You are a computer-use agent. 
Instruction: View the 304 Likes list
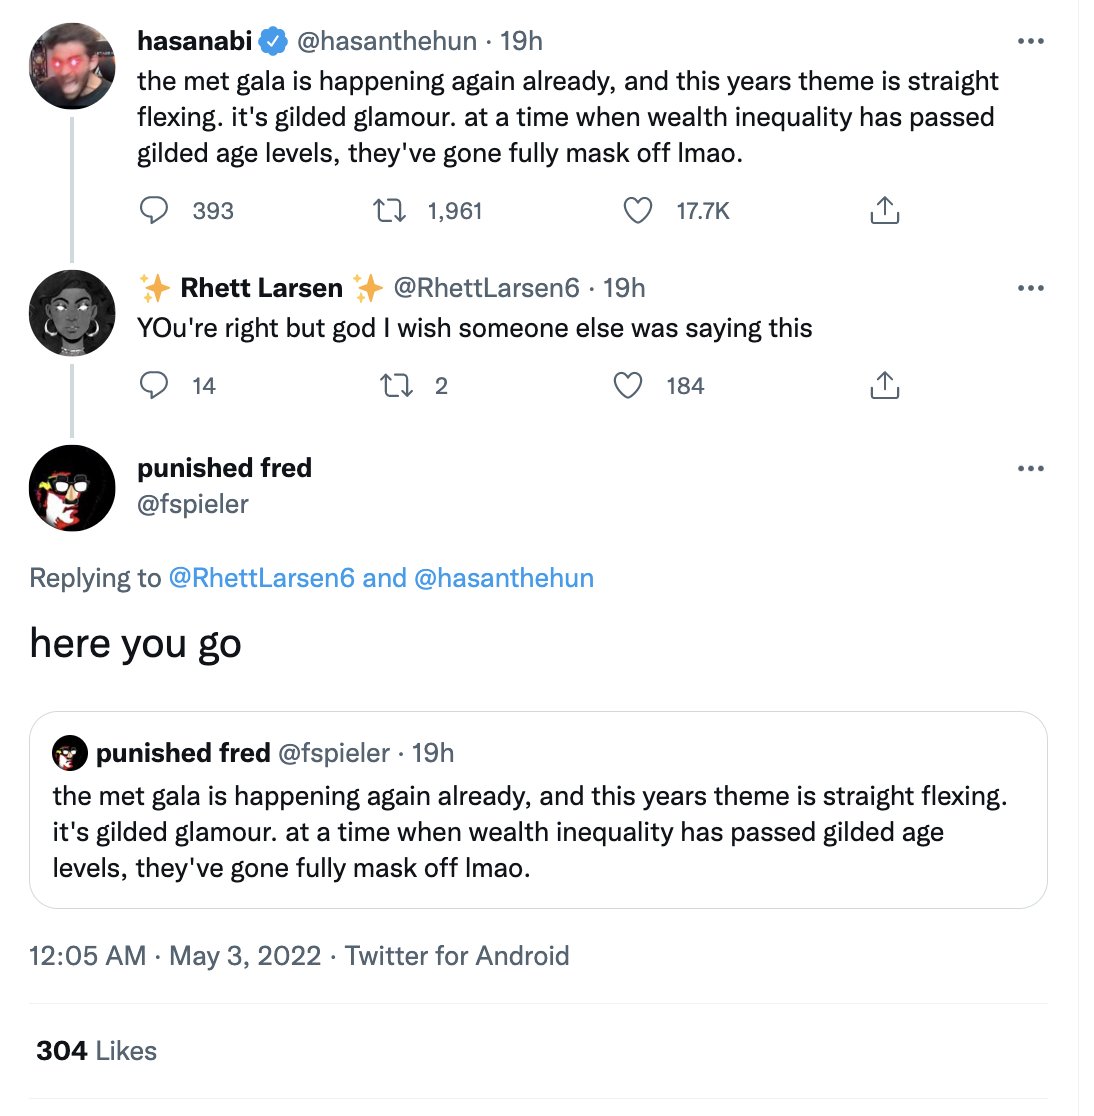coord(96,1051)
